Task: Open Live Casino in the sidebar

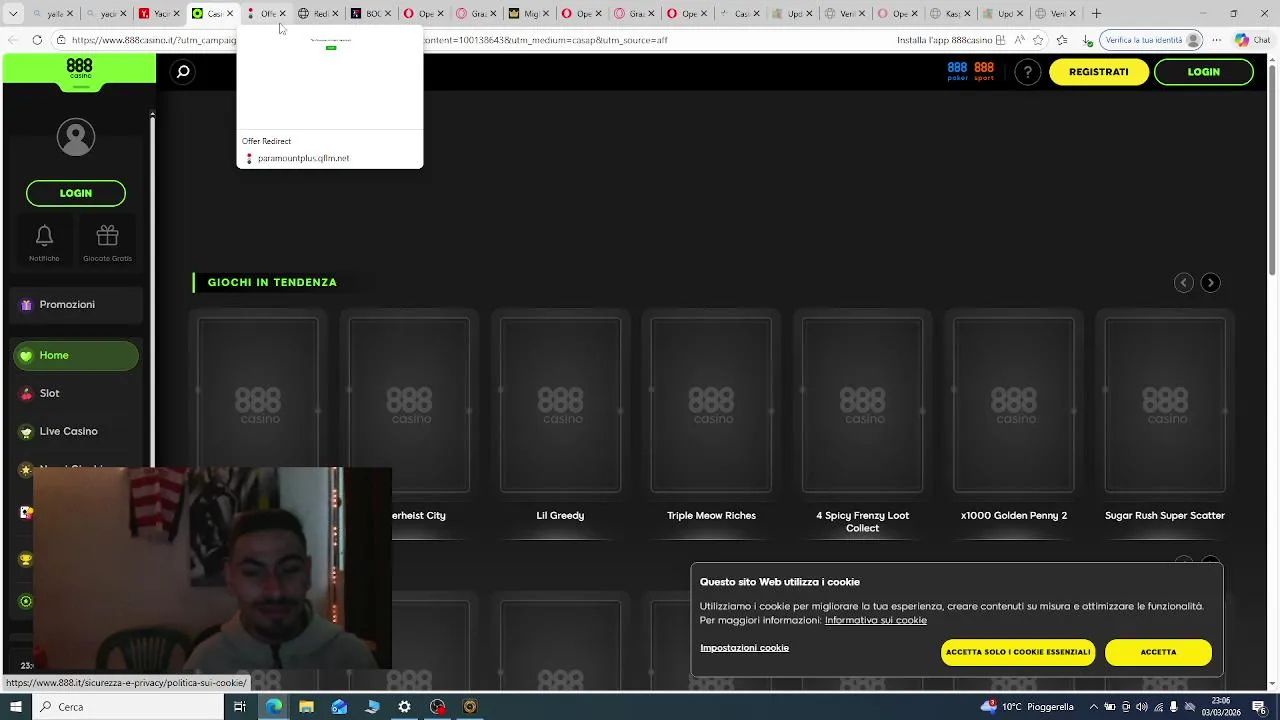Action: [76, 431]
